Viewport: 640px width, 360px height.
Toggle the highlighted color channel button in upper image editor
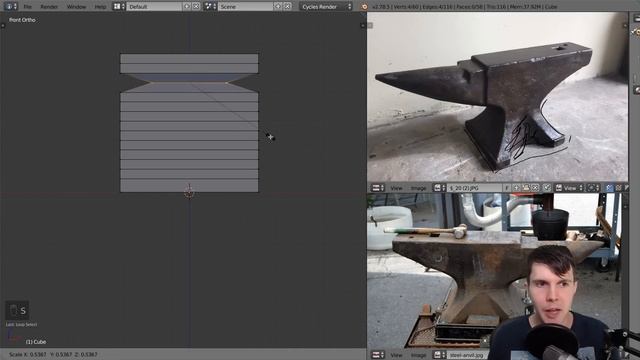(609, 188)
